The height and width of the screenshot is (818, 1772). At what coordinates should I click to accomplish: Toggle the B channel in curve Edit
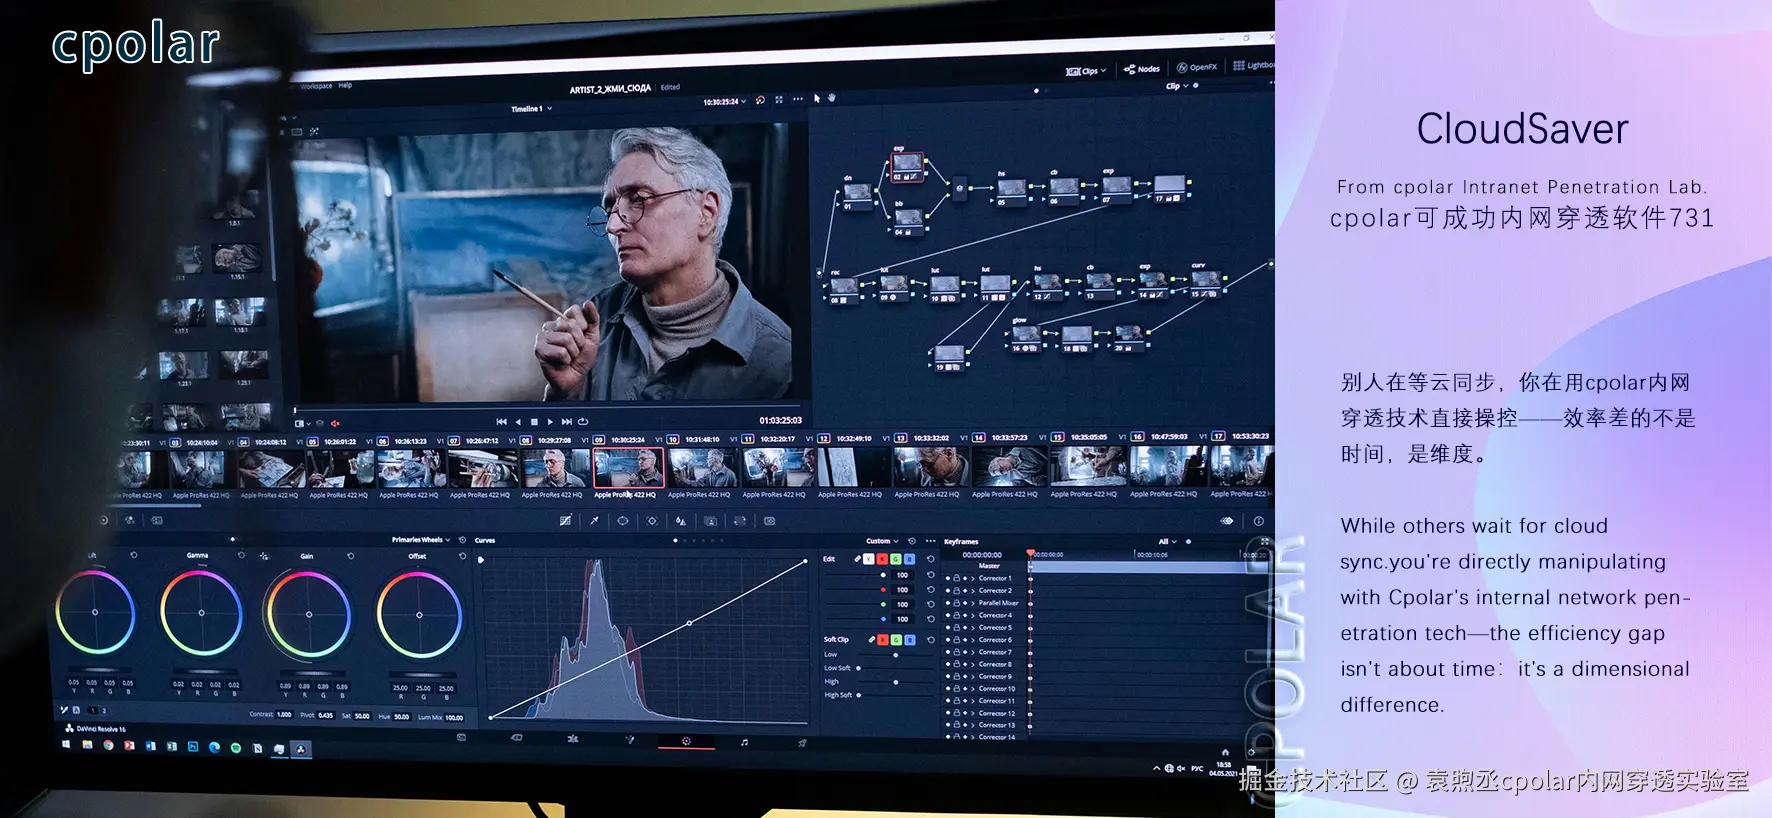(909, 559)
